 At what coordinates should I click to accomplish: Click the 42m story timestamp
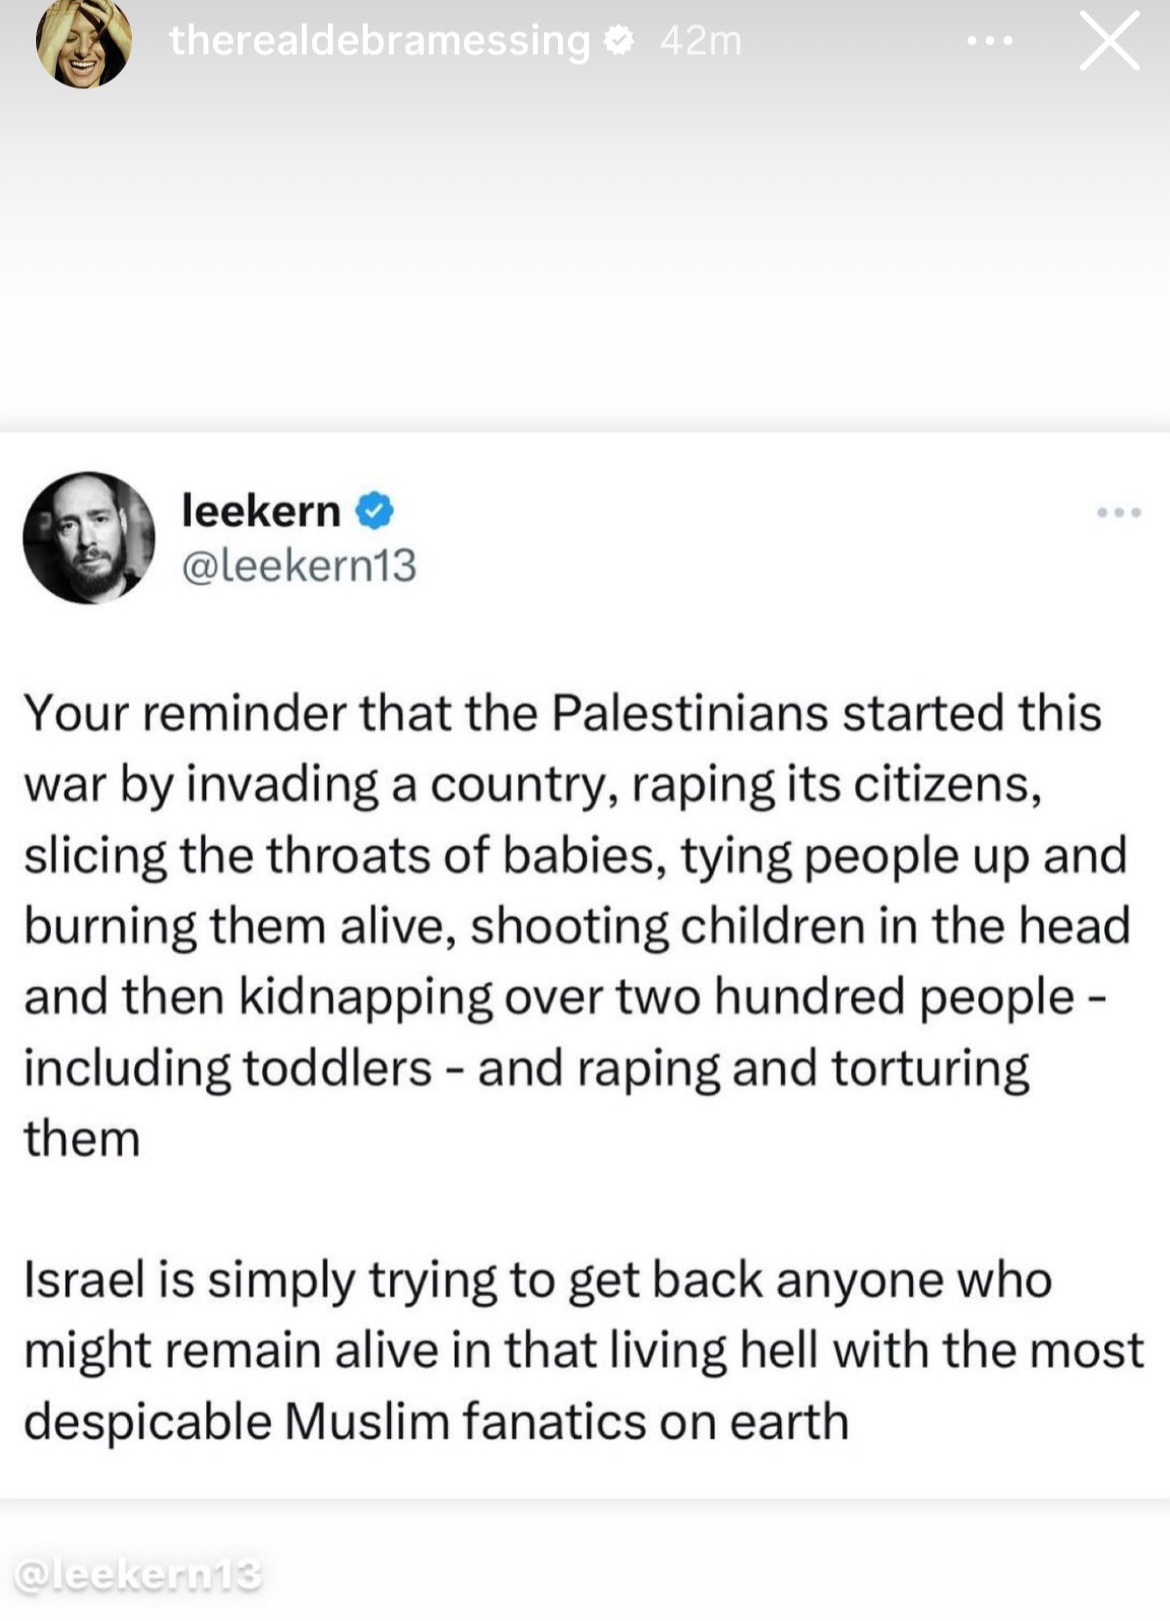701,41
